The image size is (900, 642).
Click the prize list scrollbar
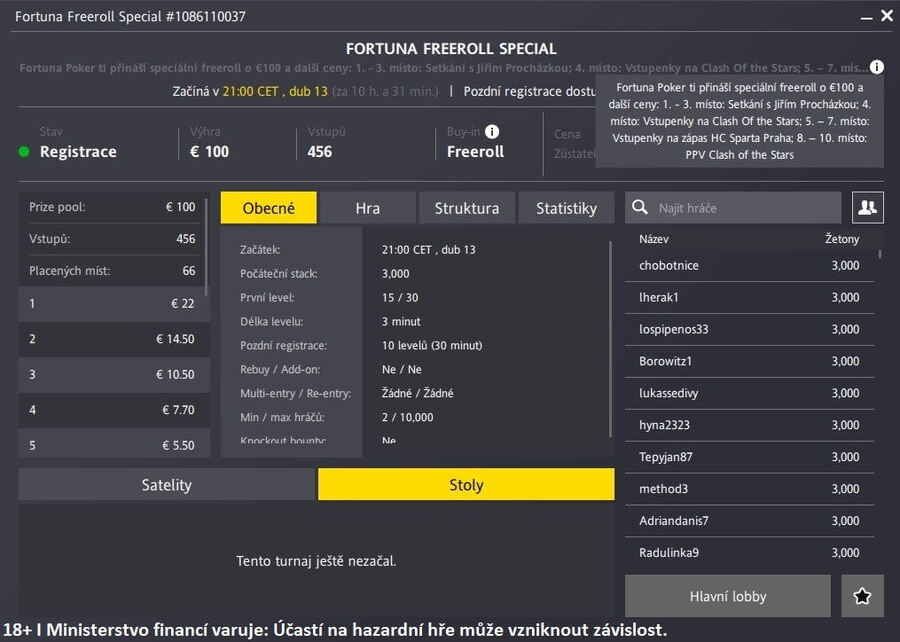[206, 247]
